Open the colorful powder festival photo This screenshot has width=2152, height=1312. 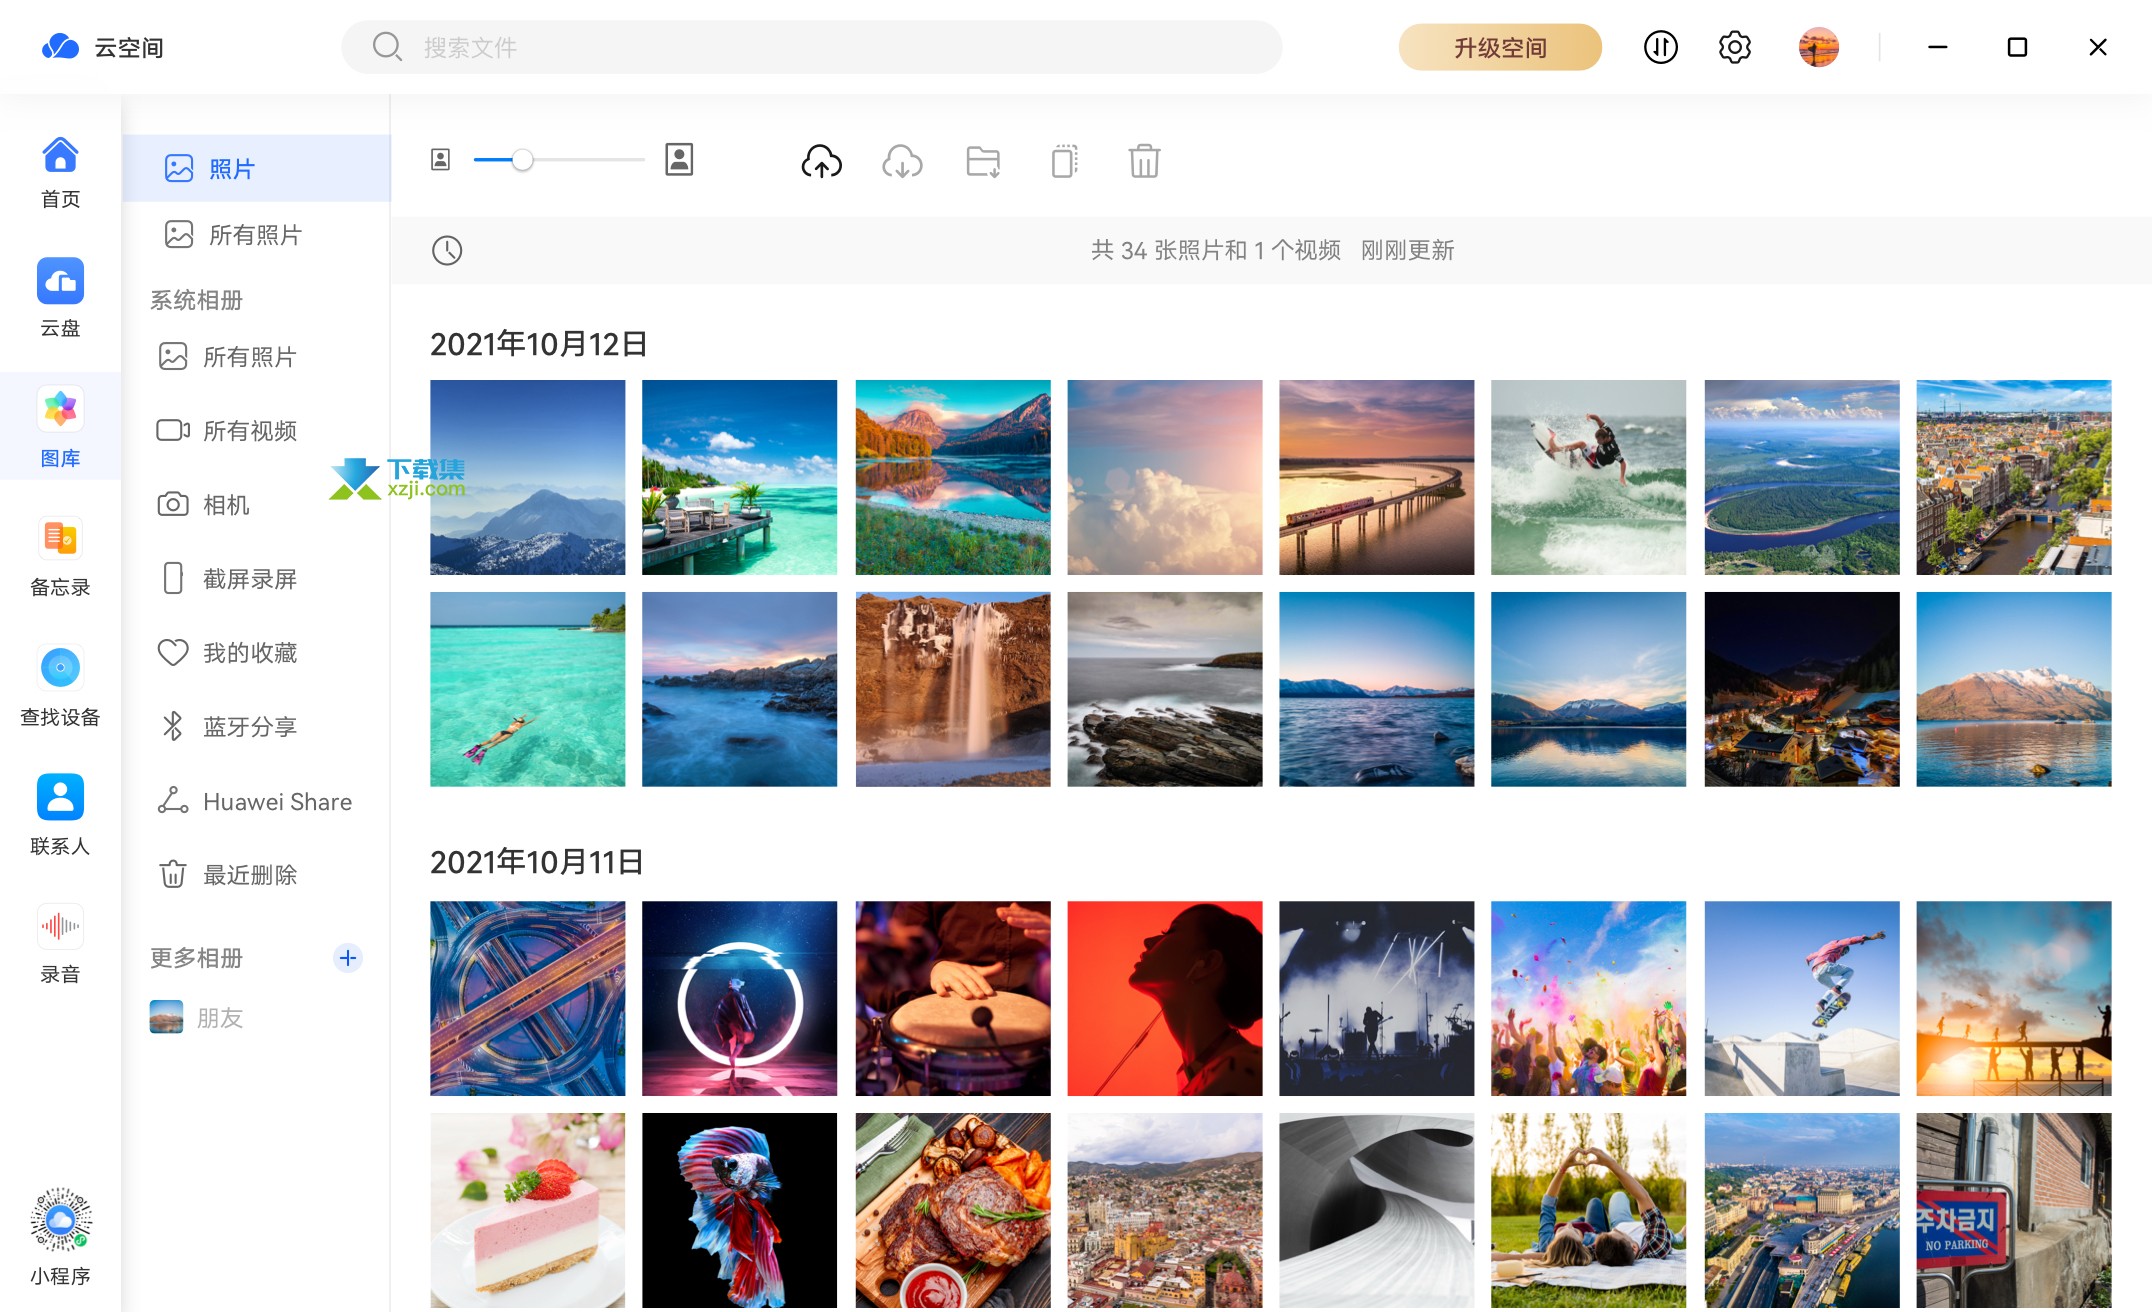pyautogui.click(x=1588, y=999)
